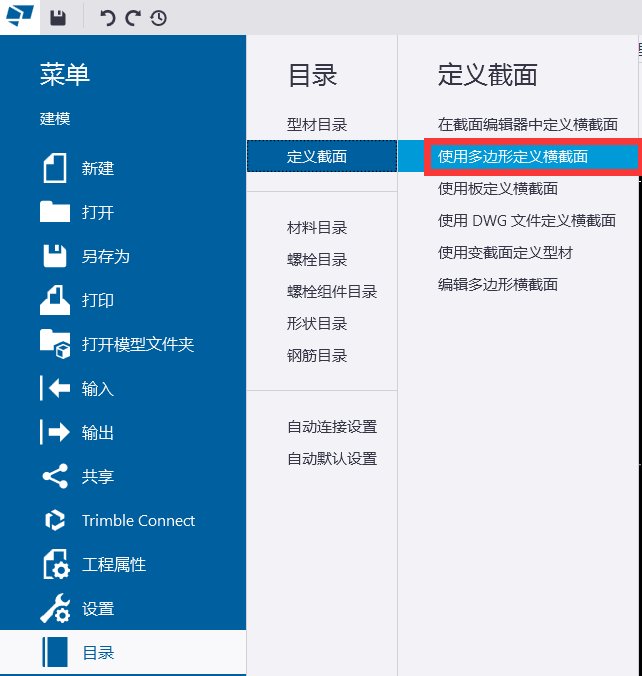Click the 打开 folder icon
The image size is (642, 676).
point(55,212)
